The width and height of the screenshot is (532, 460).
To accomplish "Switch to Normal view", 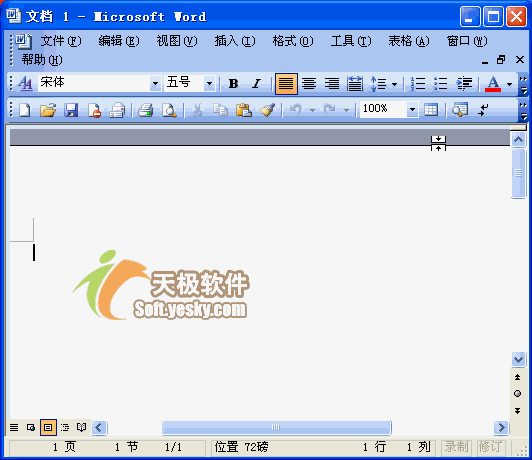I will (14, 427).
